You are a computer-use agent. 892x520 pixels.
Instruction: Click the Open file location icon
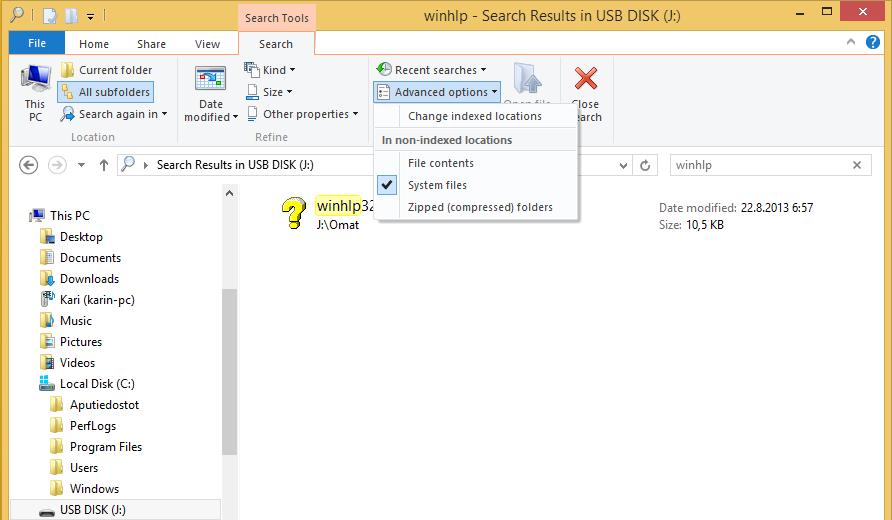click(x=527, y=79)
